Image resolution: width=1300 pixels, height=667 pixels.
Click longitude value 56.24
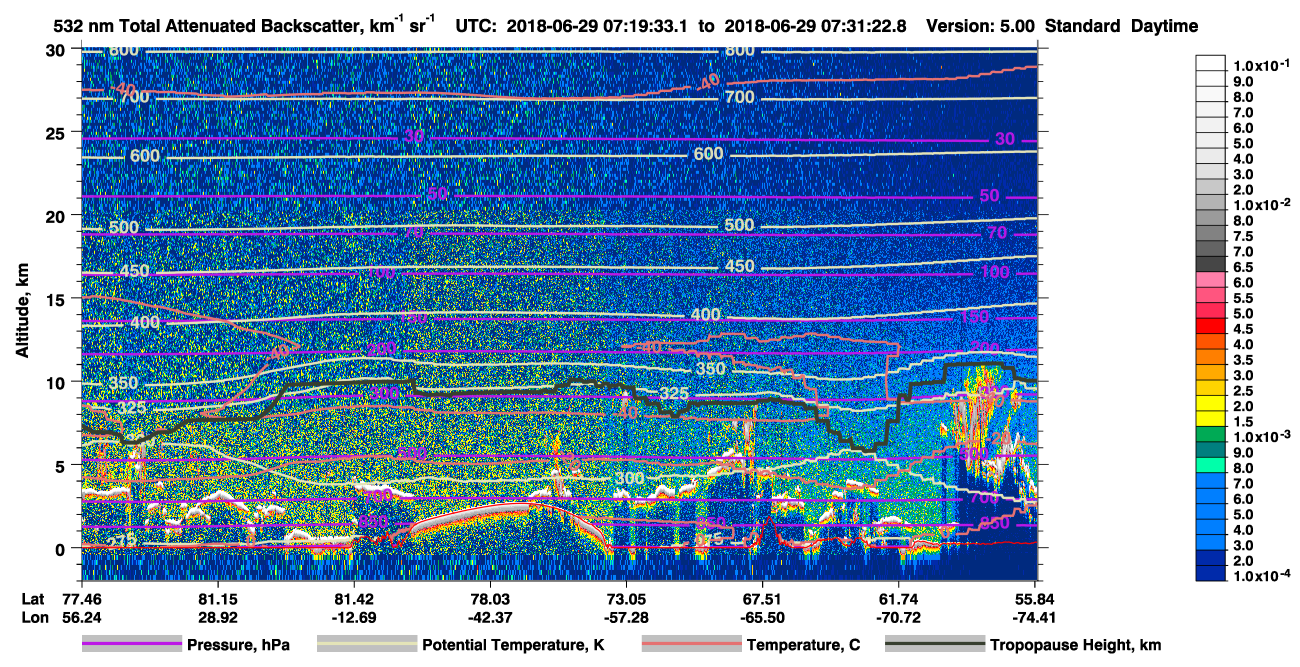click(x=81, y=616)
